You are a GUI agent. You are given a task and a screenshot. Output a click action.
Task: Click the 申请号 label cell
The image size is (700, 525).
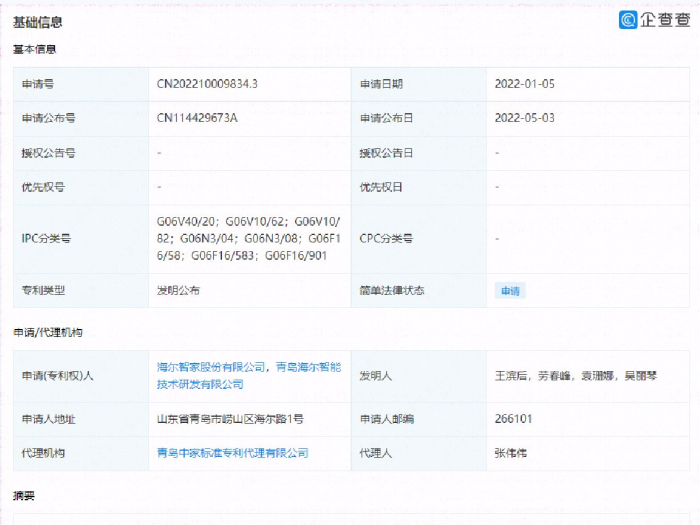click(x=81, y=84)
